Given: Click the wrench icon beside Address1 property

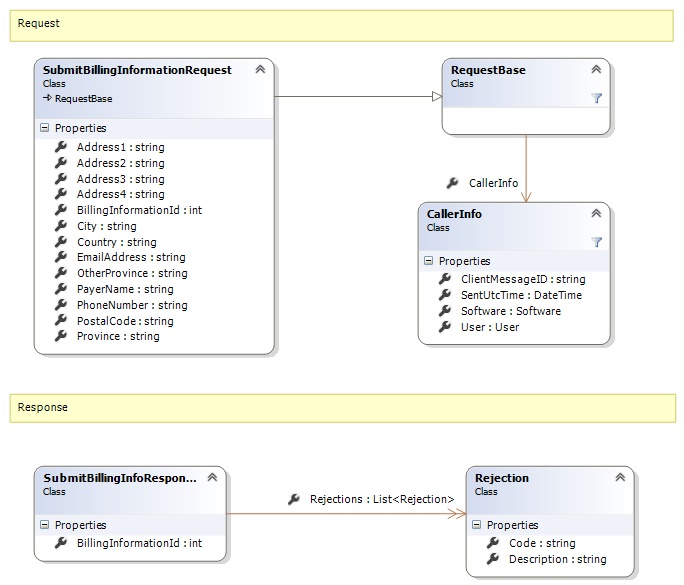Looking at the screenshot, I should point(62,147).
